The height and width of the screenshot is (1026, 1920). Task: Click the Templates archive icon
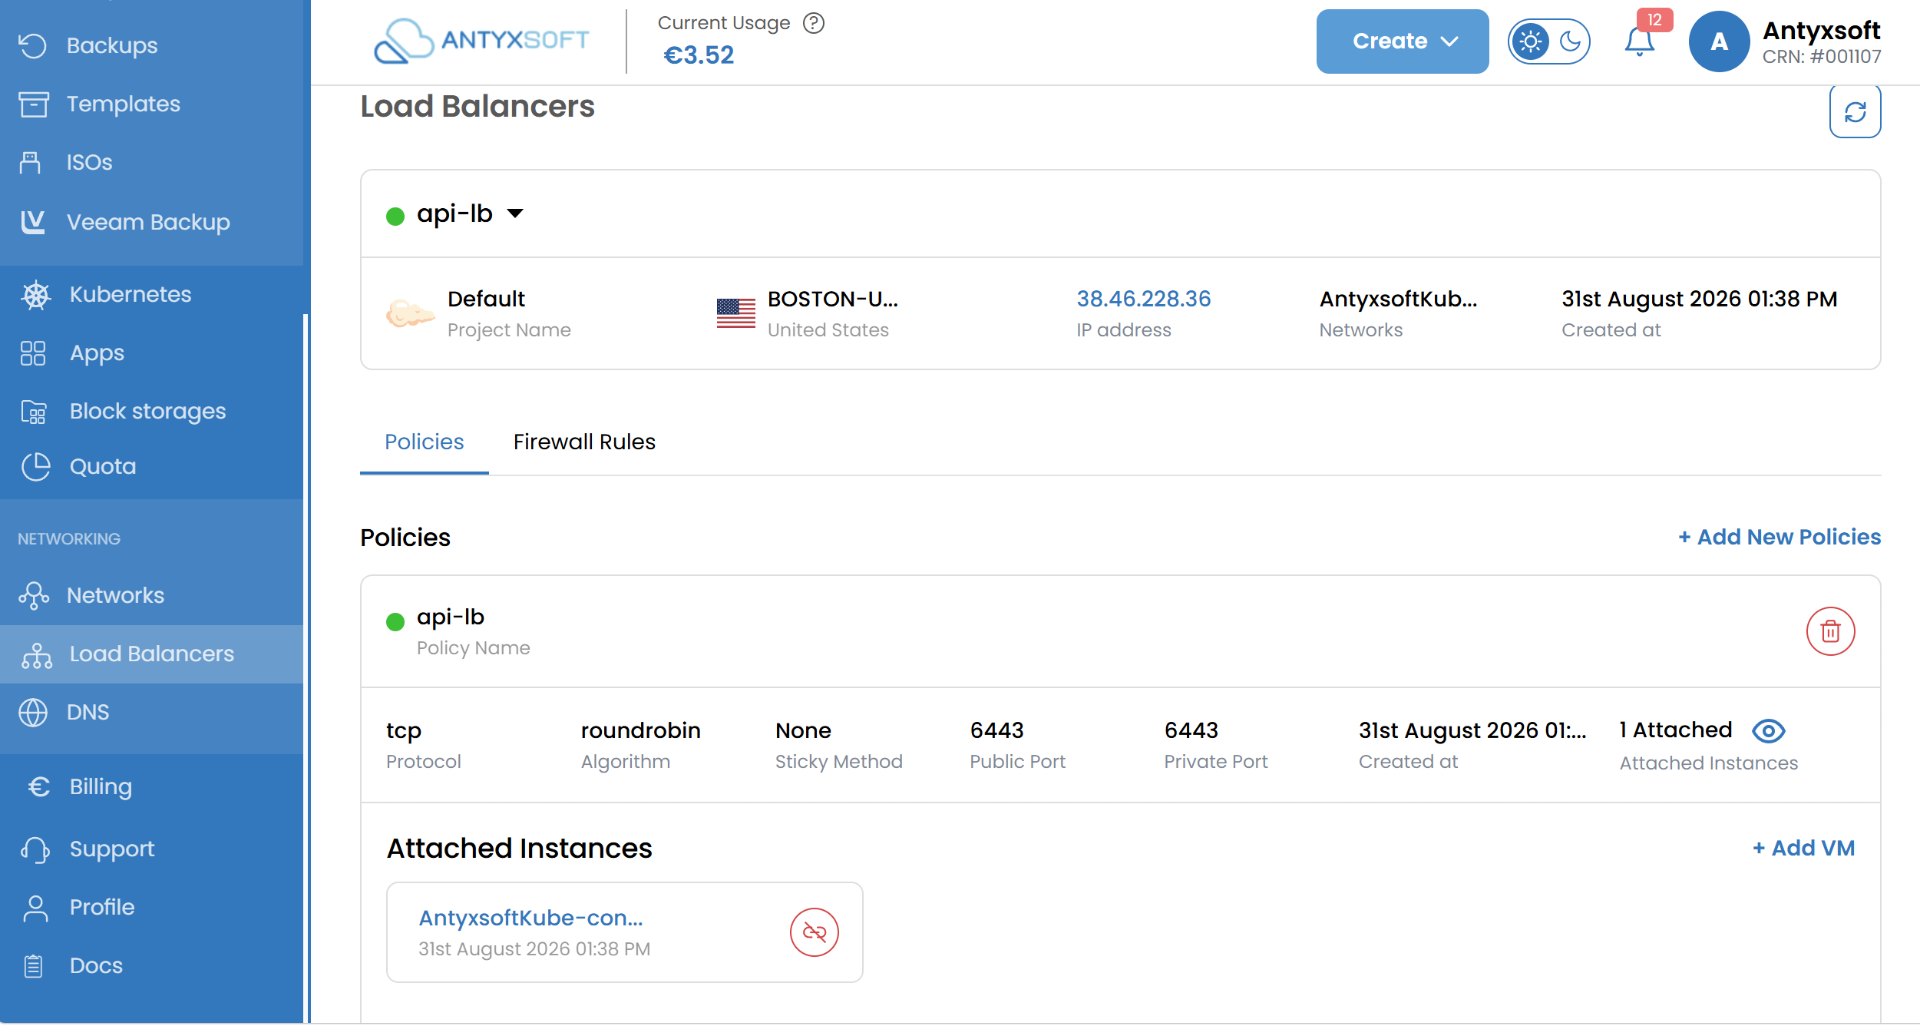[x=33, y=104]
